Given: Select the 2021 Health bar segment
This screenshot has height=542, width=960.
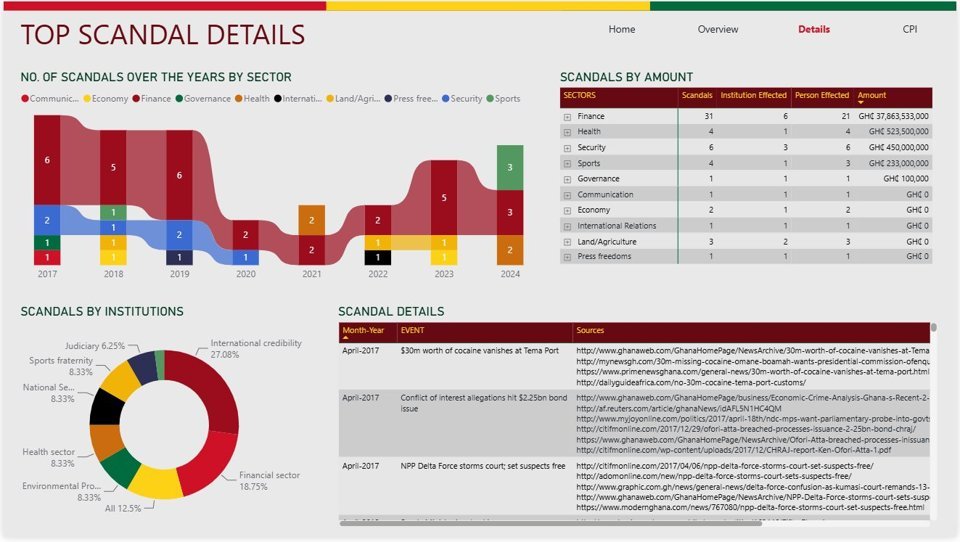Looking at the screenshot, I should tap(312, 220).
